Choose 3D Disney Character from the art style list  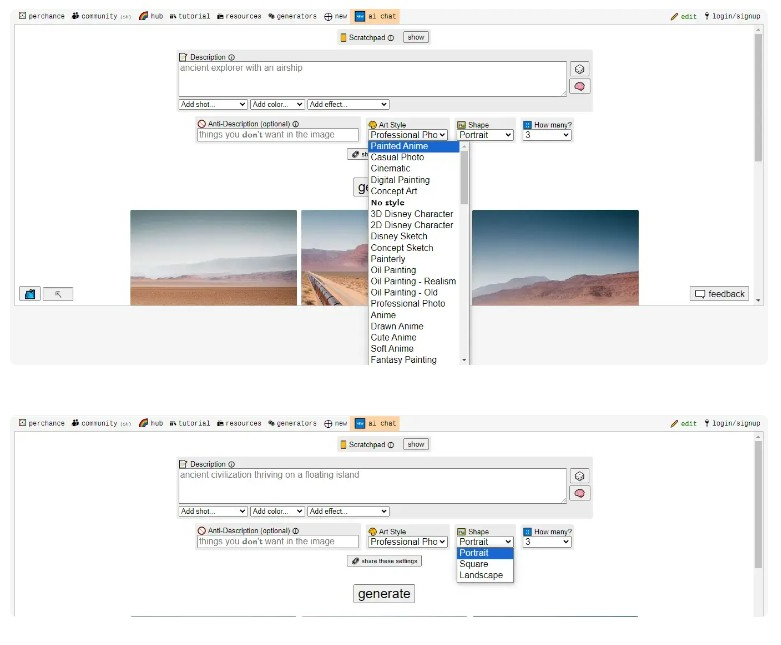[x=414, y=214]
